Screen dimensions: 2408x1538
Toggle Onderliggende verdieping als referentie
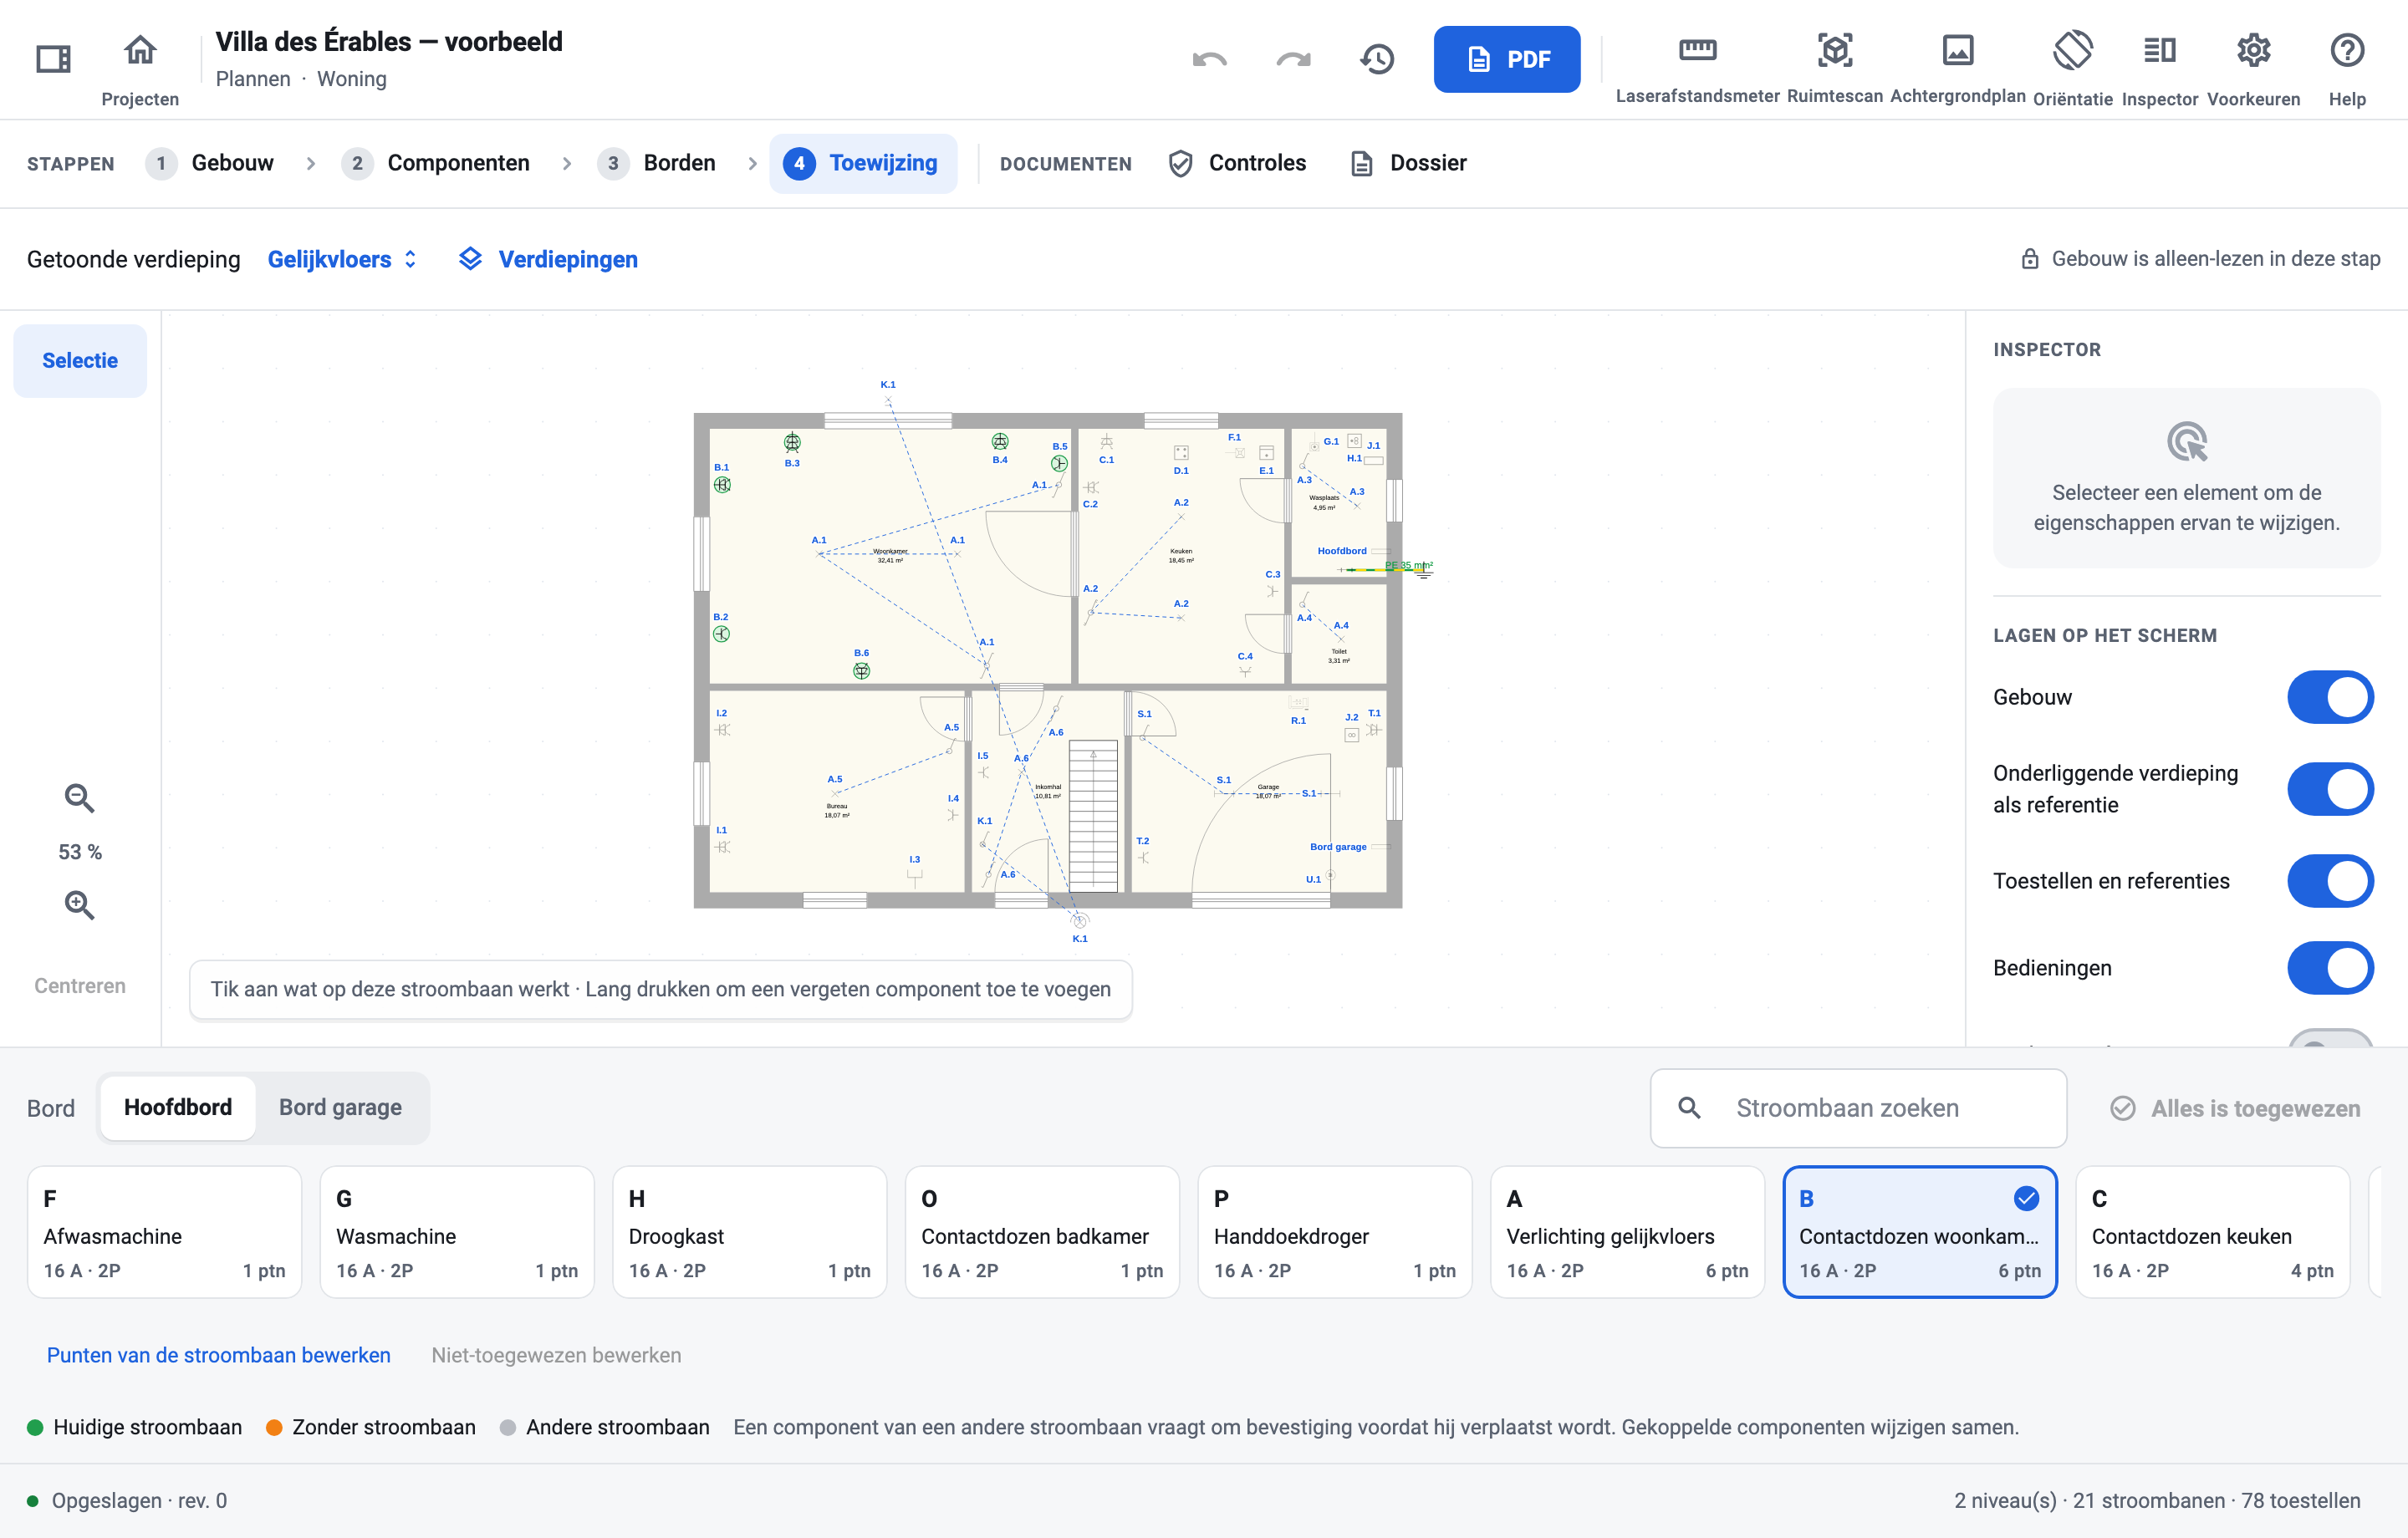pos(2330,789)
